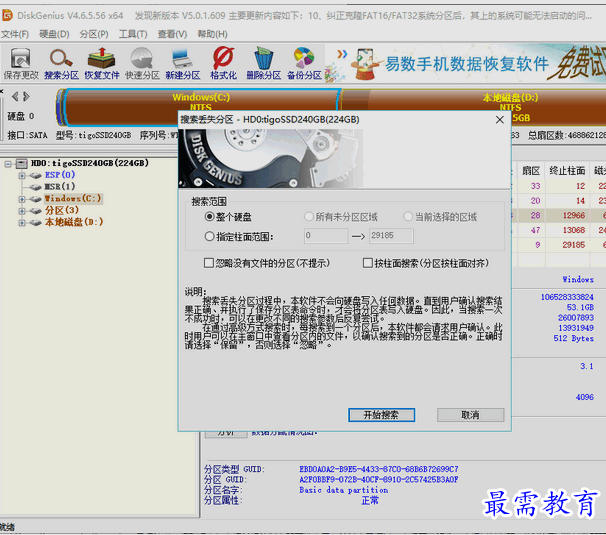
Task: Click the 本地磁盘(D:) partition icon in tree
Action: [x=35, y=223]
